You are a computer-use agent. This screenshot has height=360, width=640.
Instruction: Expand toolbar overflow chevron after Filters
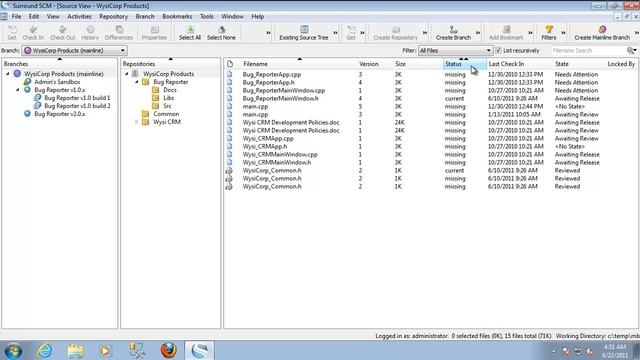click(x=563, y=33)
